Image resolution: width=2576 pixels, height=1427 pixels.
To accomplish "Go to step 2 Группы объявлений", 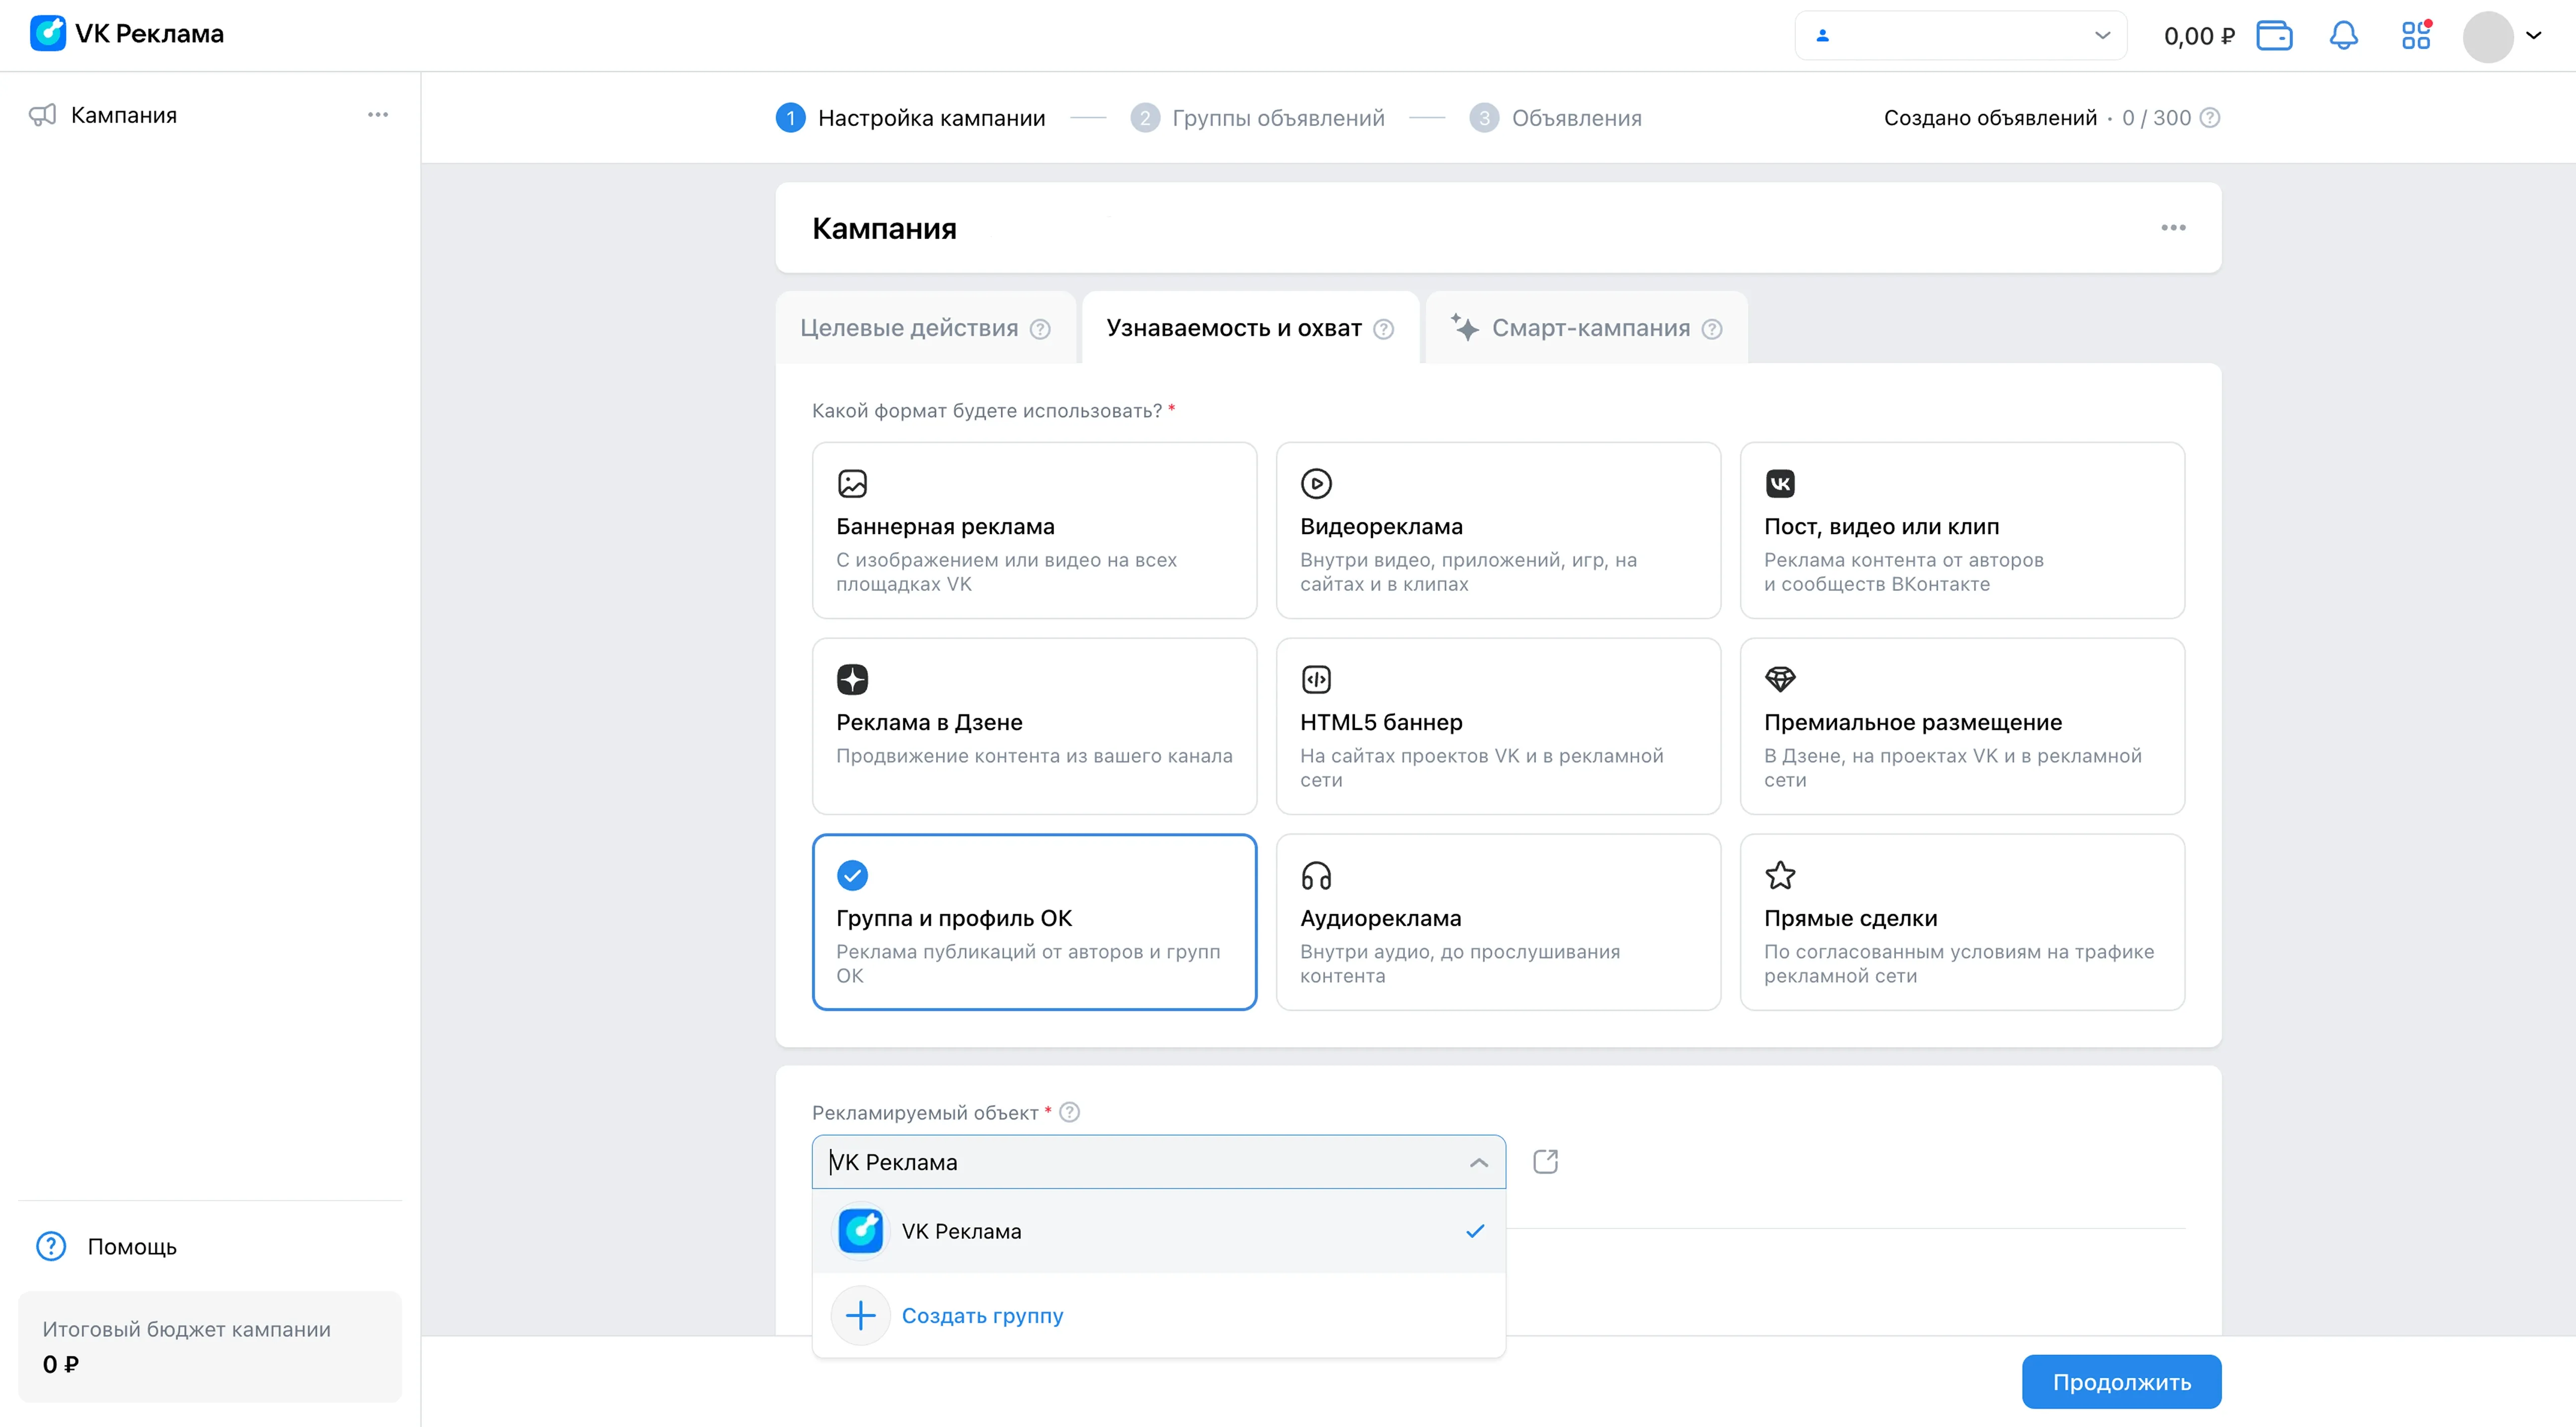I will click(x=1257, y=118).
